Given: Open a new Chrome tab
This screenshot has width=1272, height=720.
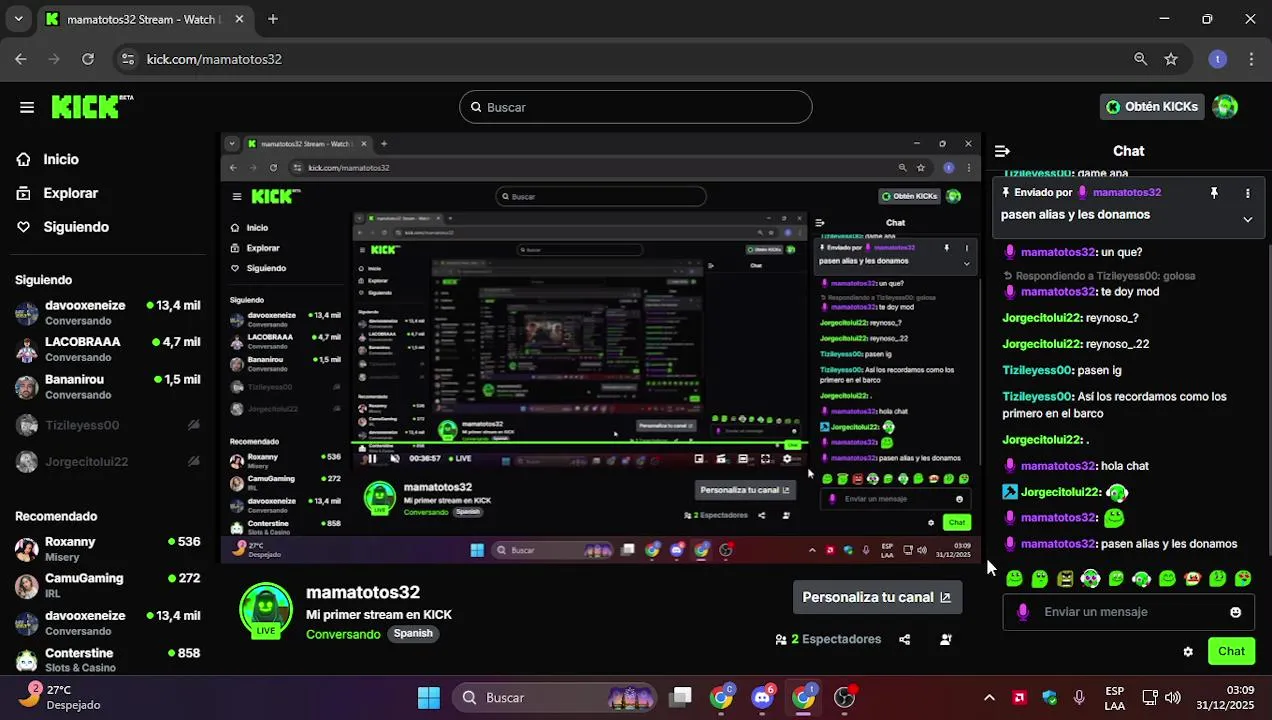Looking at the screenshot, I should point(273,19).
